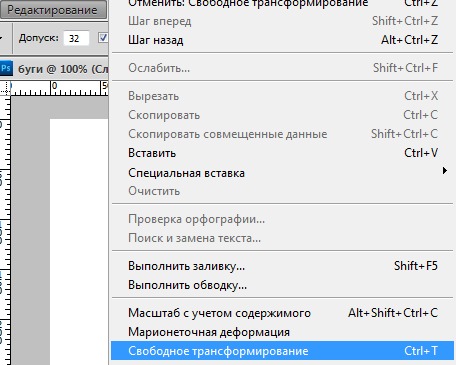Choose Ослабить... menu entry
Screen dimensions: 456x365
coord(283,68)
